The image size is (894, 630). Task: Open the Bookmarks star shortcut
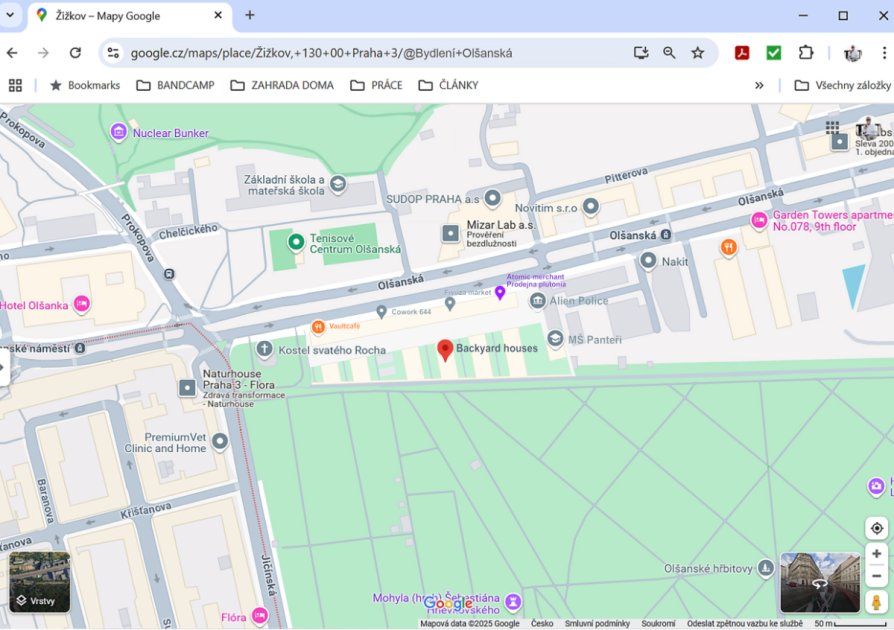(x=85, y=86)
